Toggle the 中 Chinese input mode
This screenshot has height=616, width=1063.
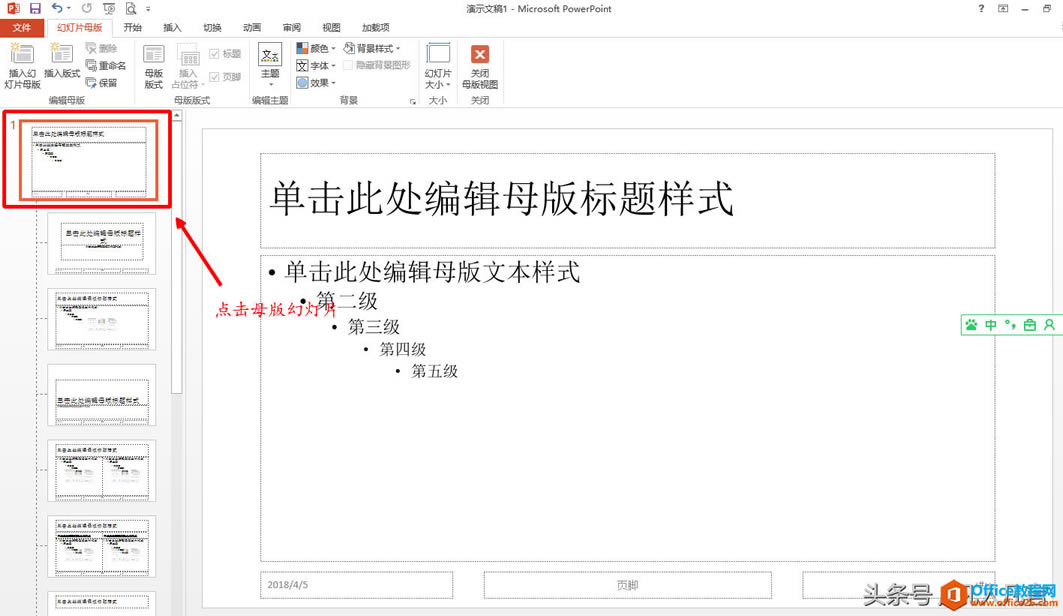point(991,325)
